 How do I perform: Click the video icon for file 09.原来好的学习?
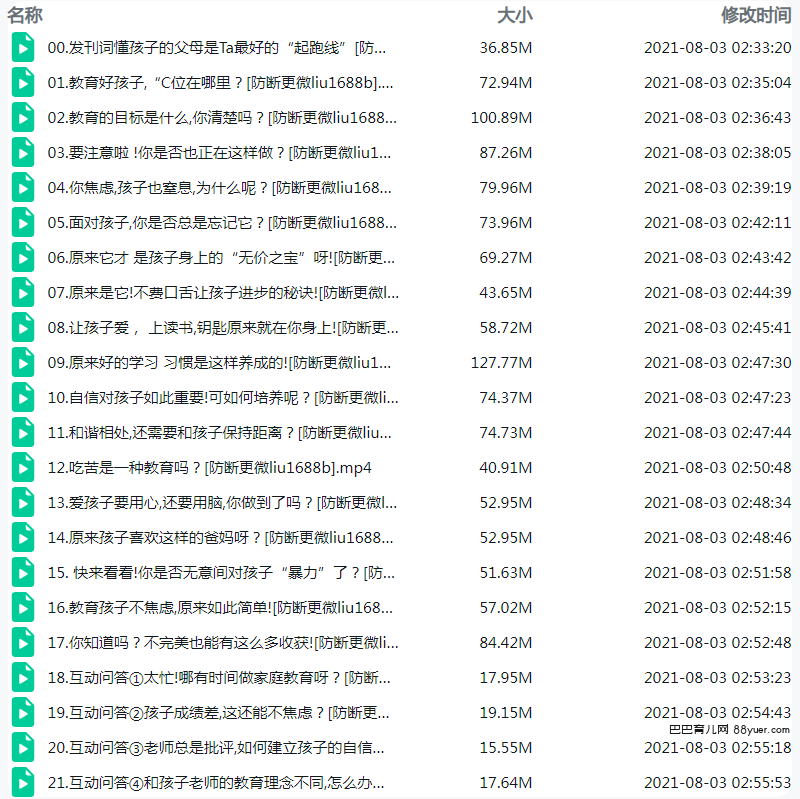click(23, 363)
